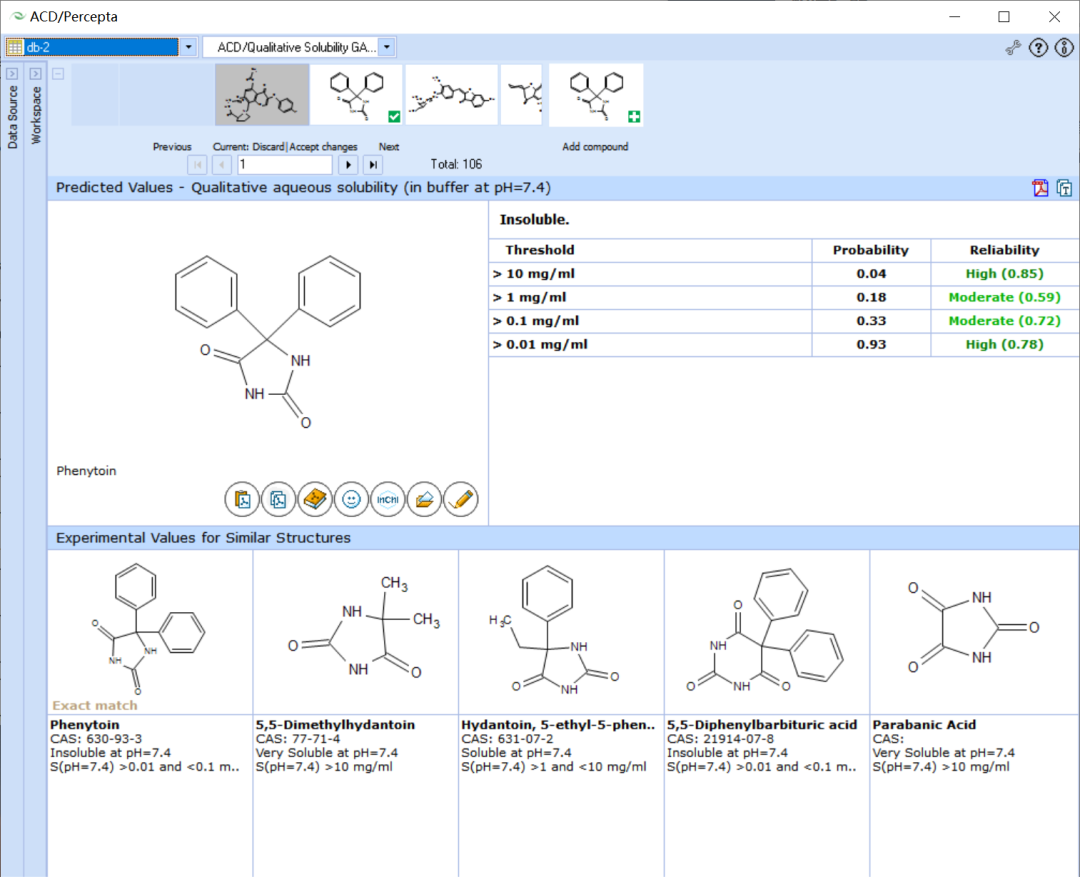This screenshot has width=1080, height=877.
Task: Go to the previous compound record
Action: [222, 165]
